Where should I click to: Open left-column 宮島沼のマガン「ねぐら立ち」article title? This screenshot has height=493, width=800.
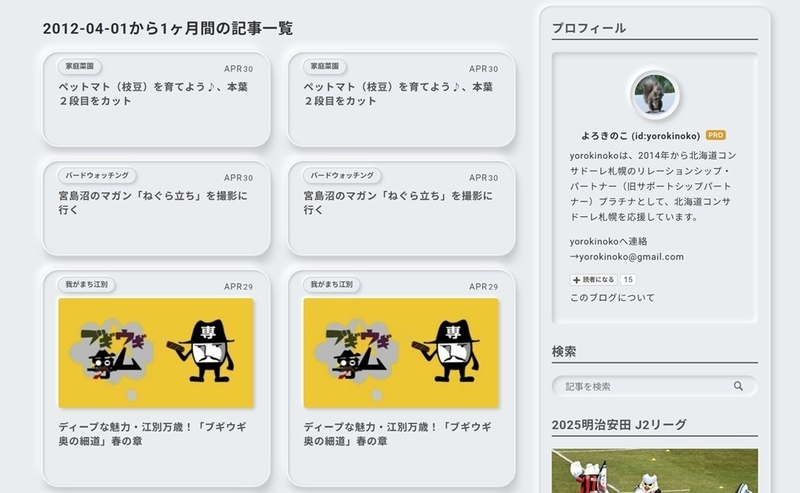(153, 203)
